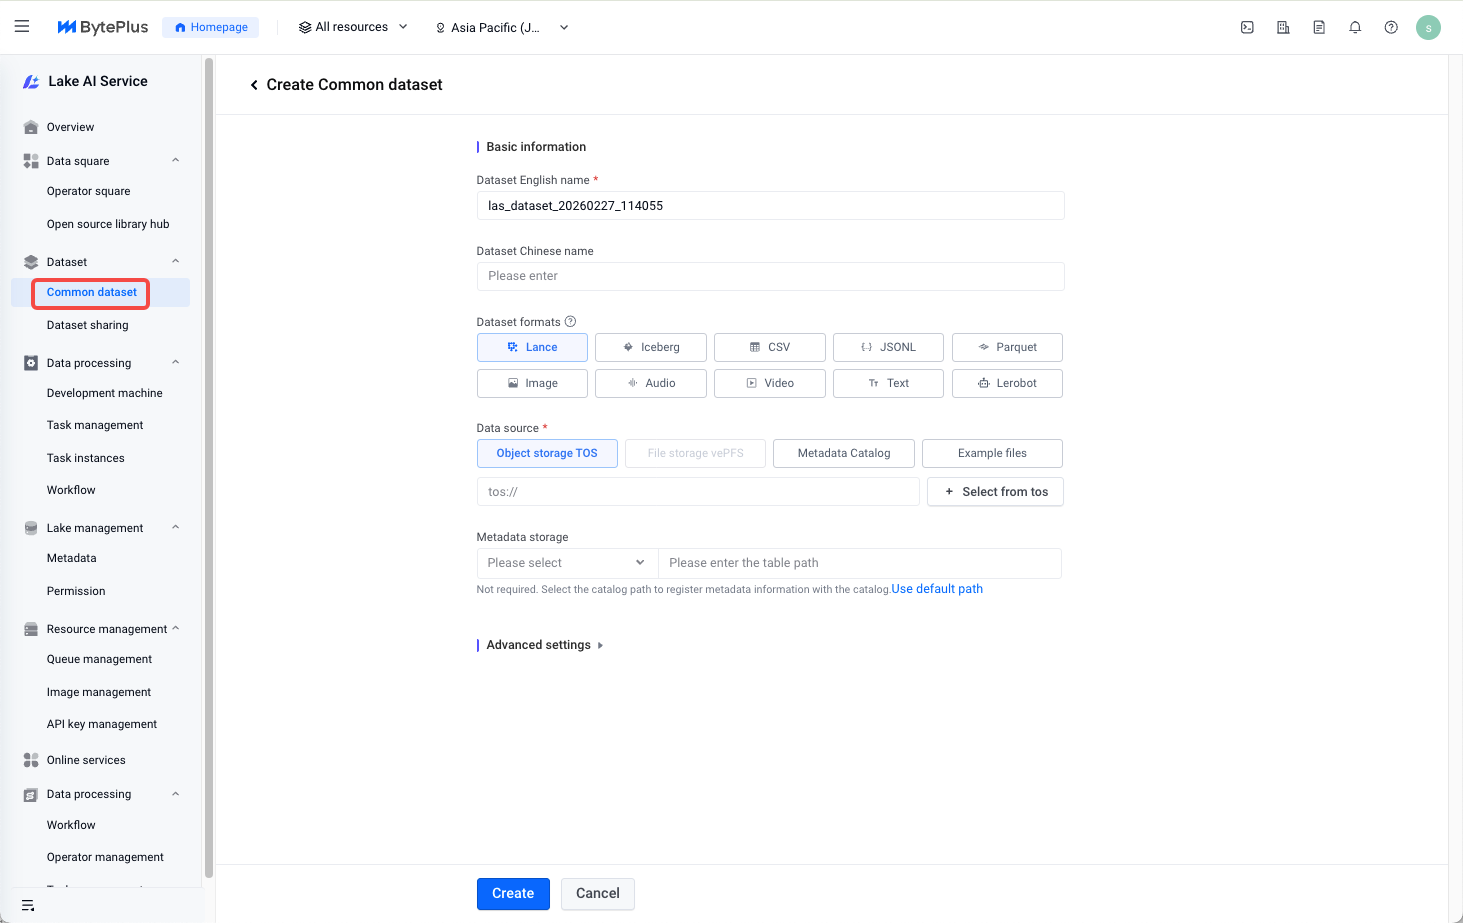1463x923 pixels.
Task: Open the cloud shell terminal icon
Action: [x=1247, y=28]
